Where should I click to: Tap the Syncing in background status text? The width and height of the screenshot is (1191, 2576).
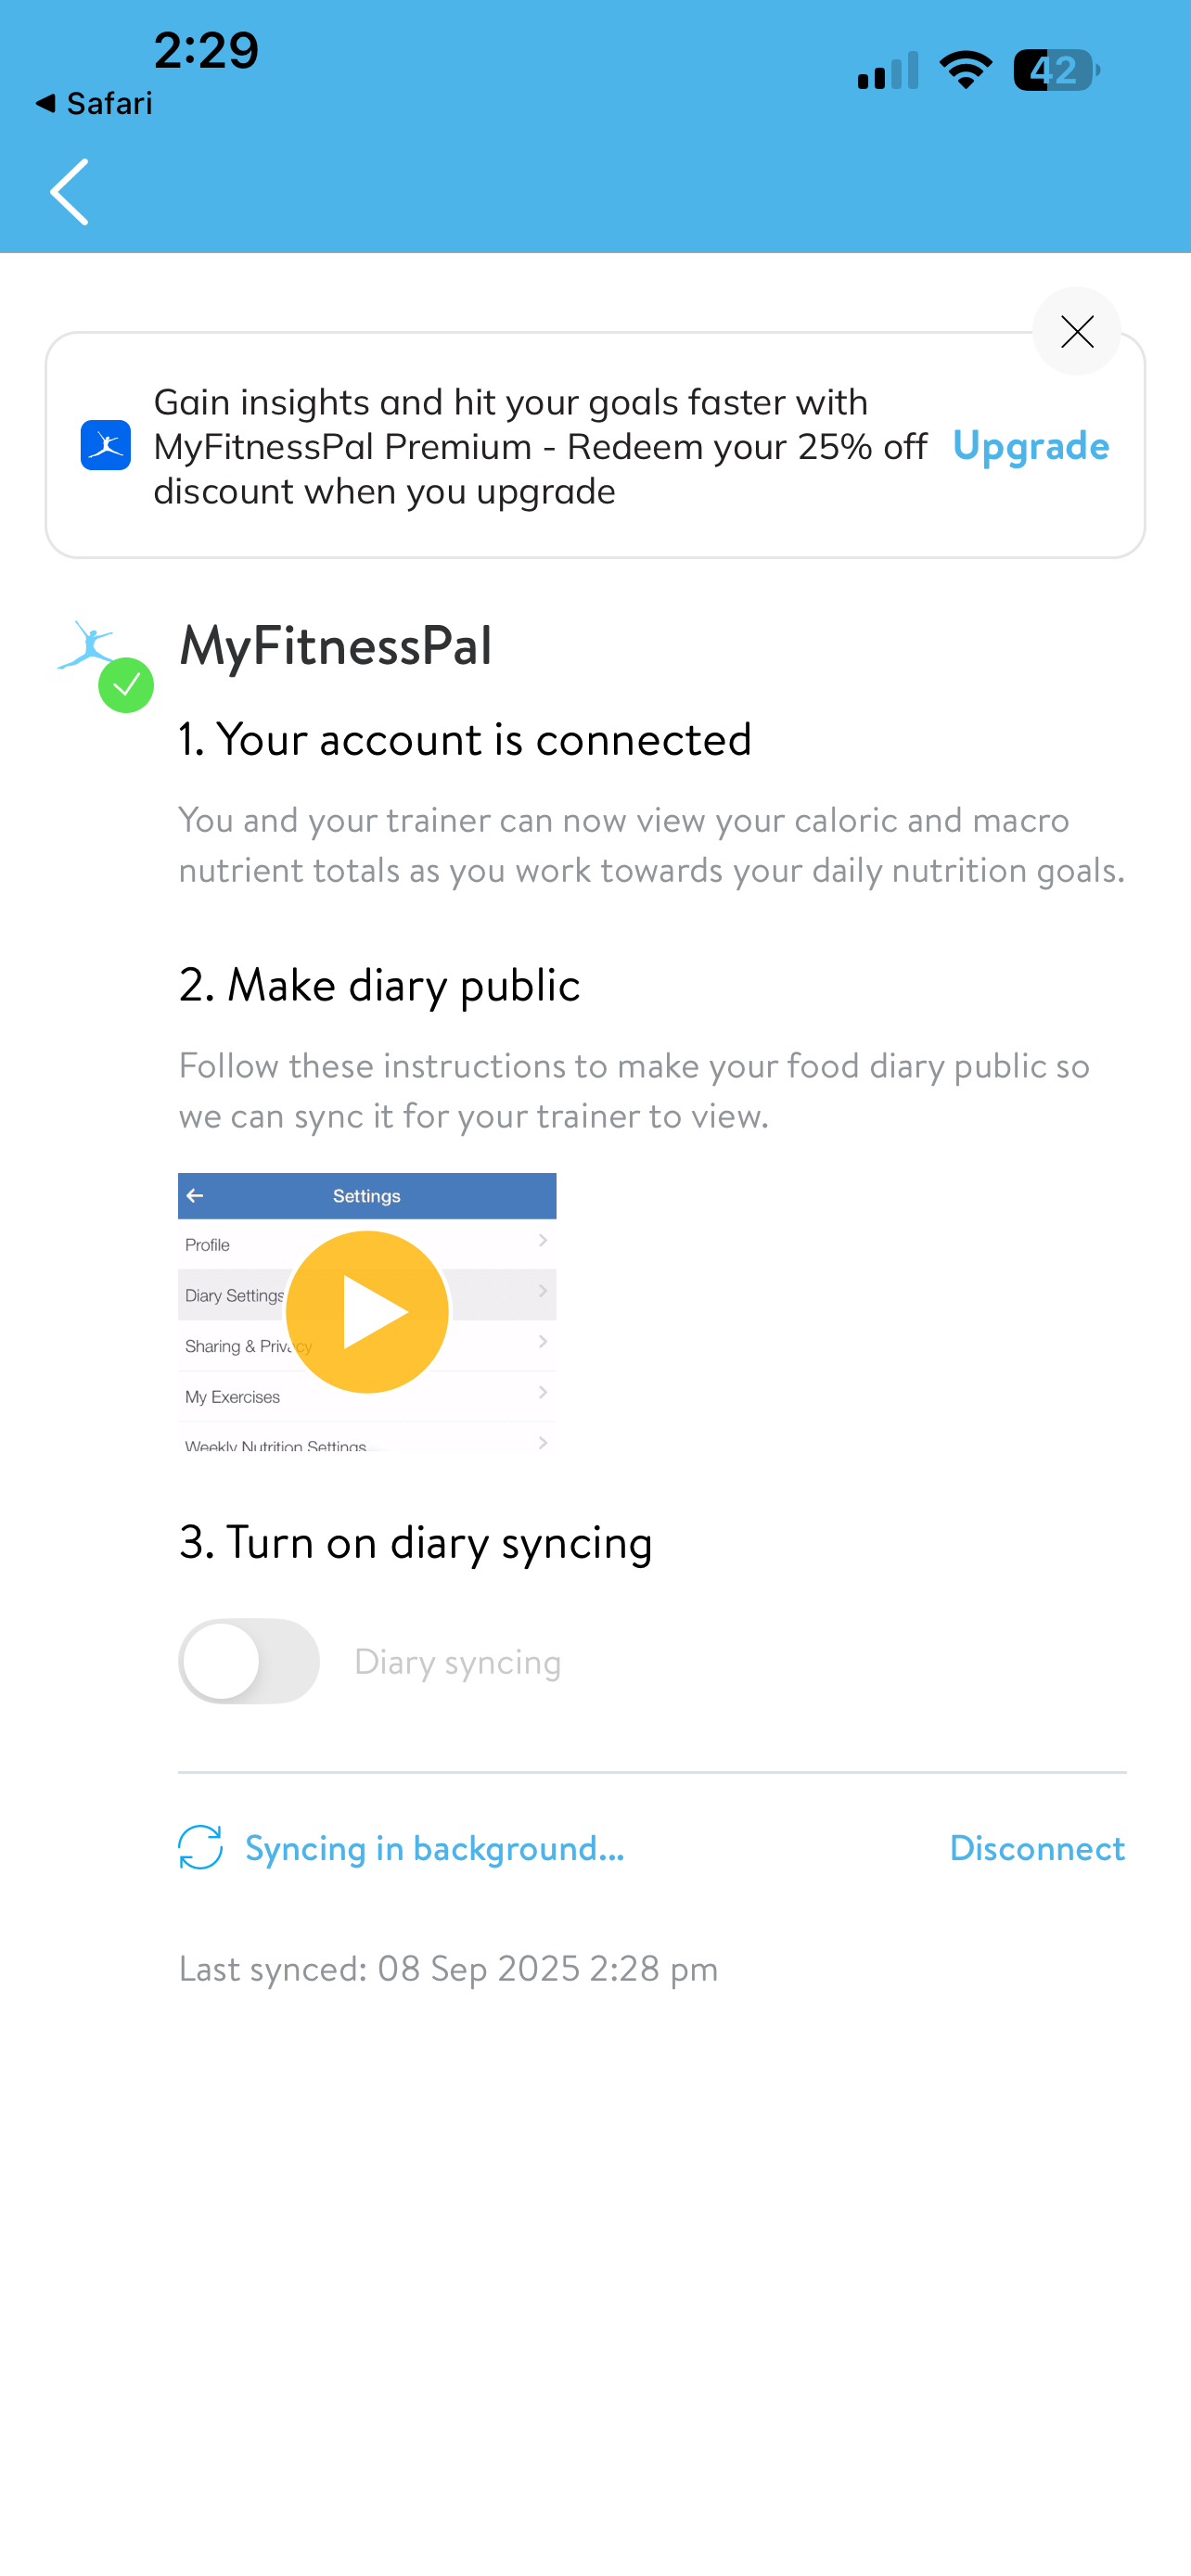(x=434, y=1848)
